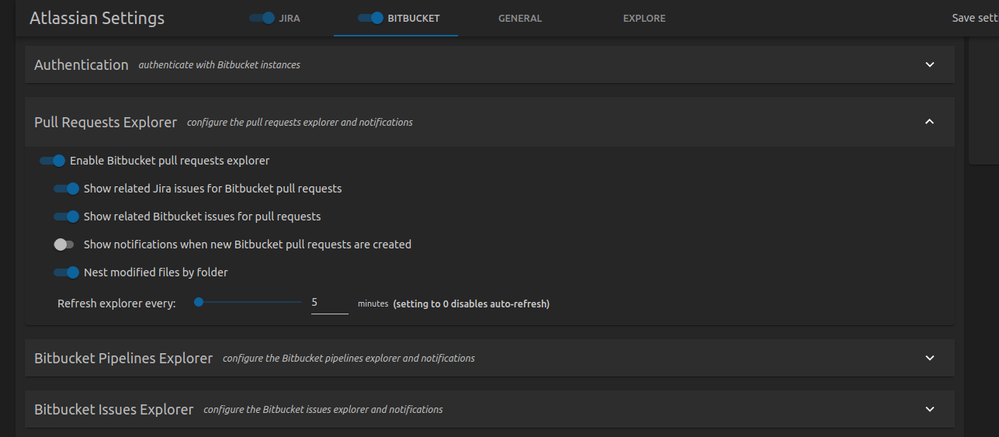Click 'authenticate with Bitbucket instances' description
Image resolution: width=999 pixels, height=437 pixels.
coord(219,65)
